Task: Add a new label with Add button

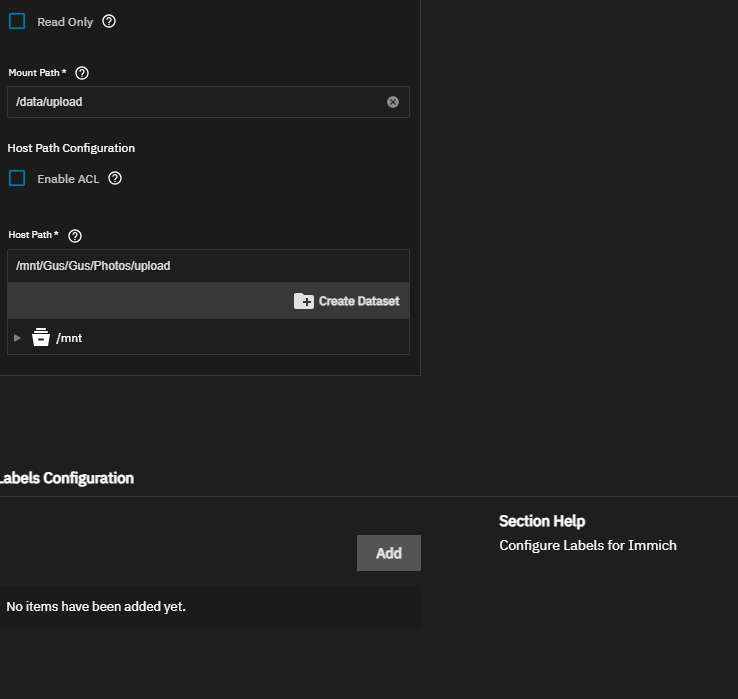Action: pyautogui.click(x=389, y=553)
